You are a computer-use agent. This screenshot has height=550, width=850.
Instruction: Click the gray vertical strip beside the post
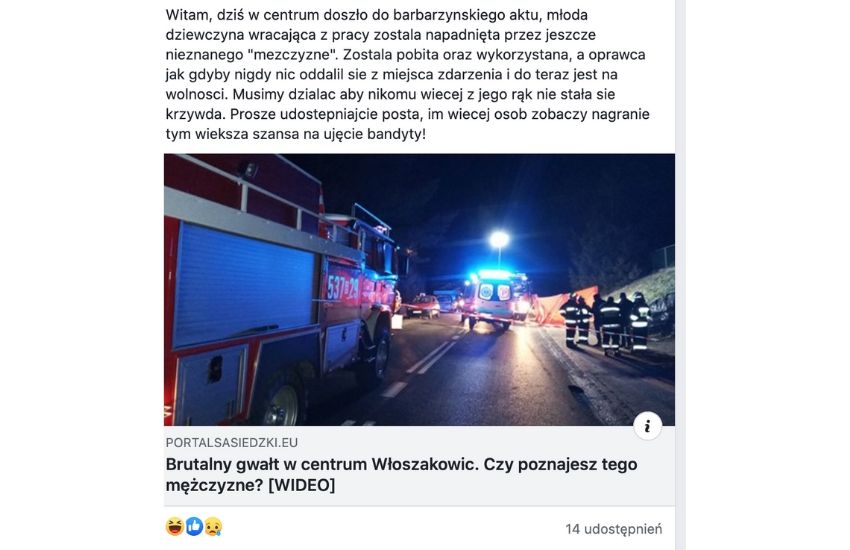pyautogui.click(x=680, y=275)
